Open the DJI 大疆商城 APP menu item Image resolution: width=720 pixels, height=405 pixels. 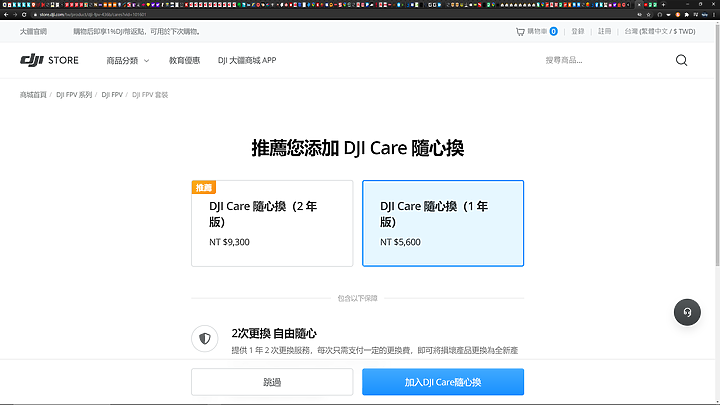[247, 61]
